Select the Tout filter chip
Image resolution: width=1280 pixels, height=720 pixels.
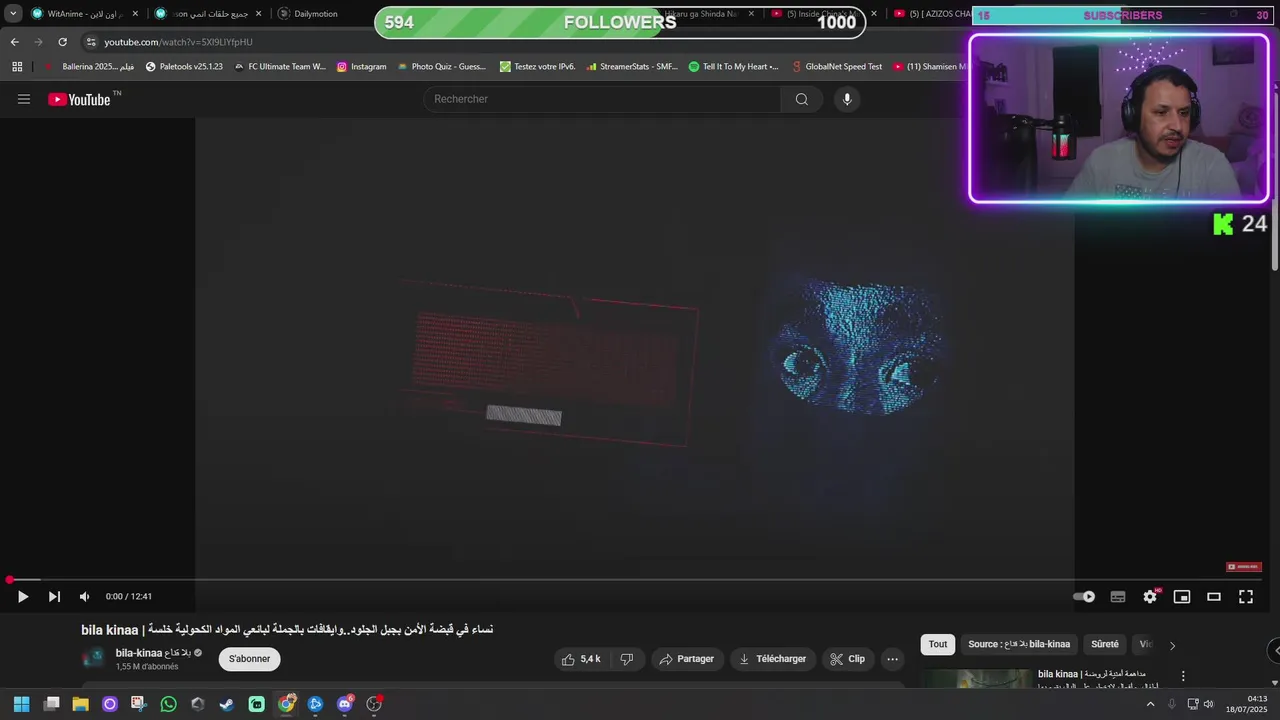938,644
